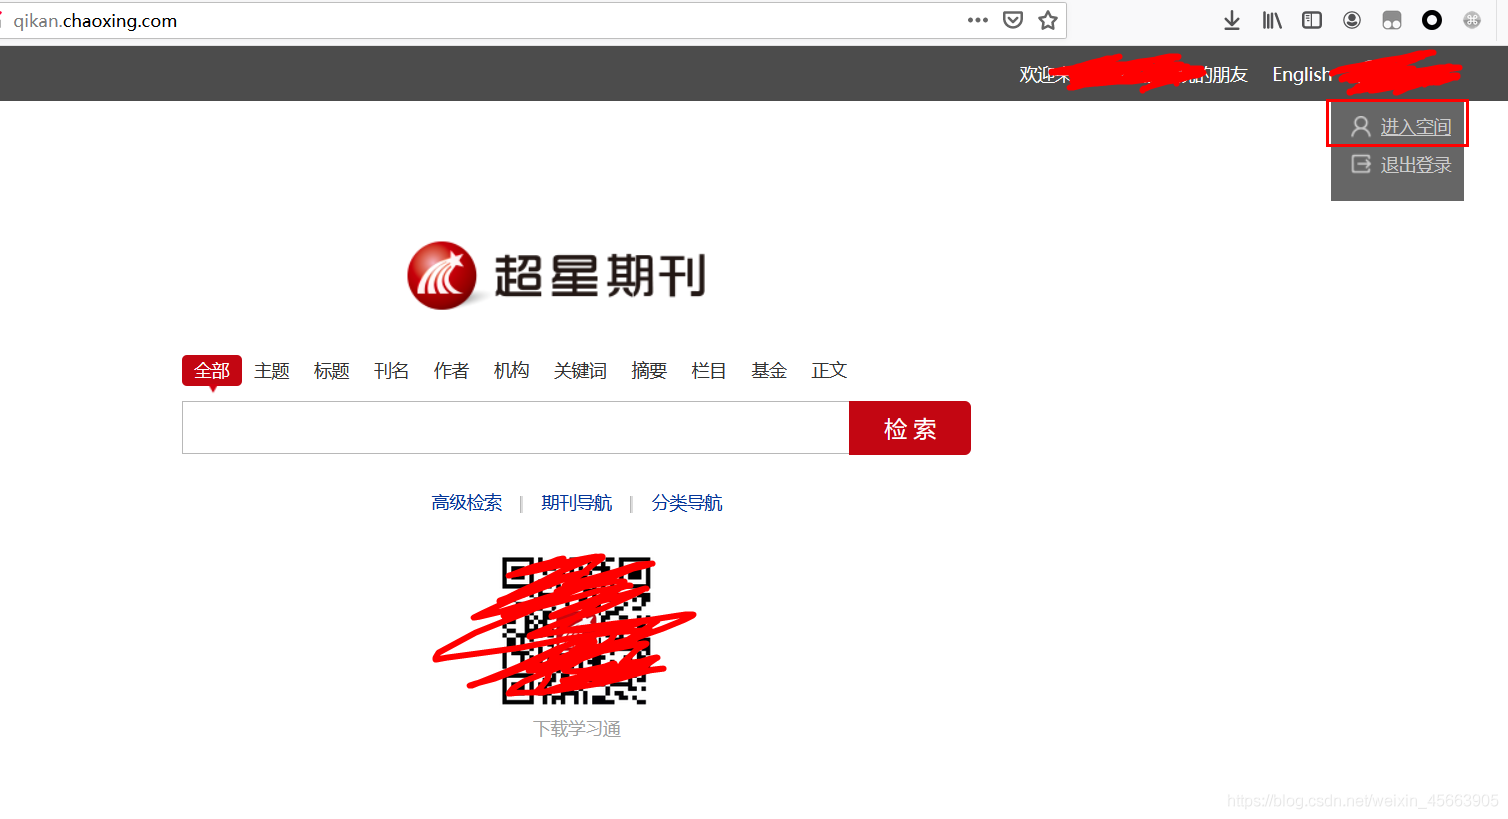
Task: Focus the journal search input box
Action: coord(516,428)
